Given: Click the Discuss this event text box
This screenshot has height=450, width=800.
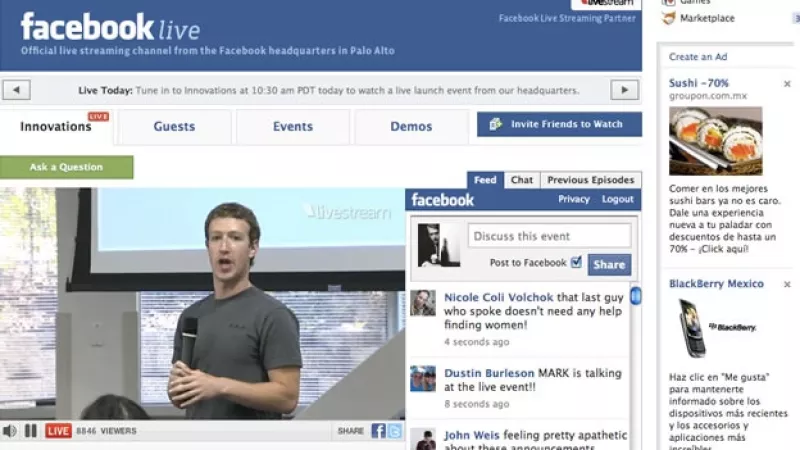Looking at the screenshot, I should click(549, 236).
